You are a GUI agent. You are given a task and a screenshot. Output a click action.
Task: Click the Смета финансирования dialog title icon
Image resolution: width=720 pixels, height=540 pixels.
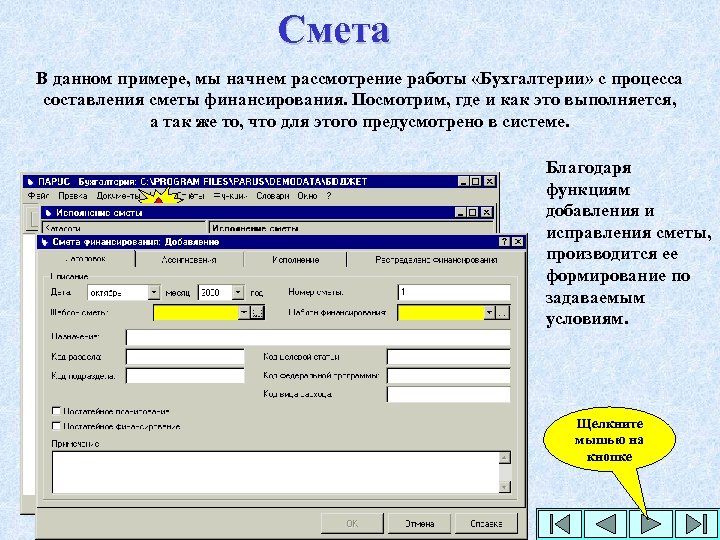pyautogui.click(x=45, y=242)
